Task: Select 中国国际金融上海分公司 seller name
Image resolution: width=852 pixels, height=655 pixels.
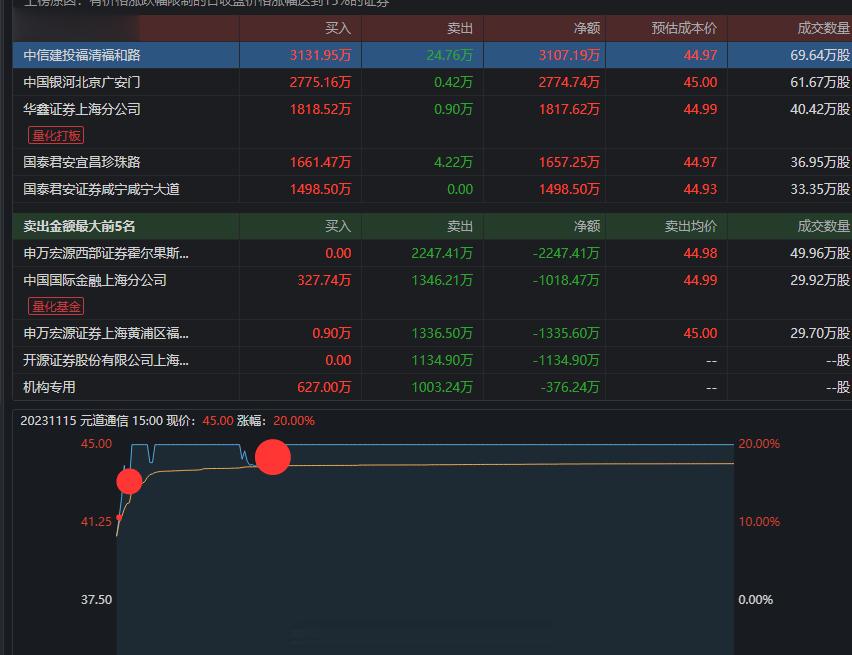Action: (95, 280)
